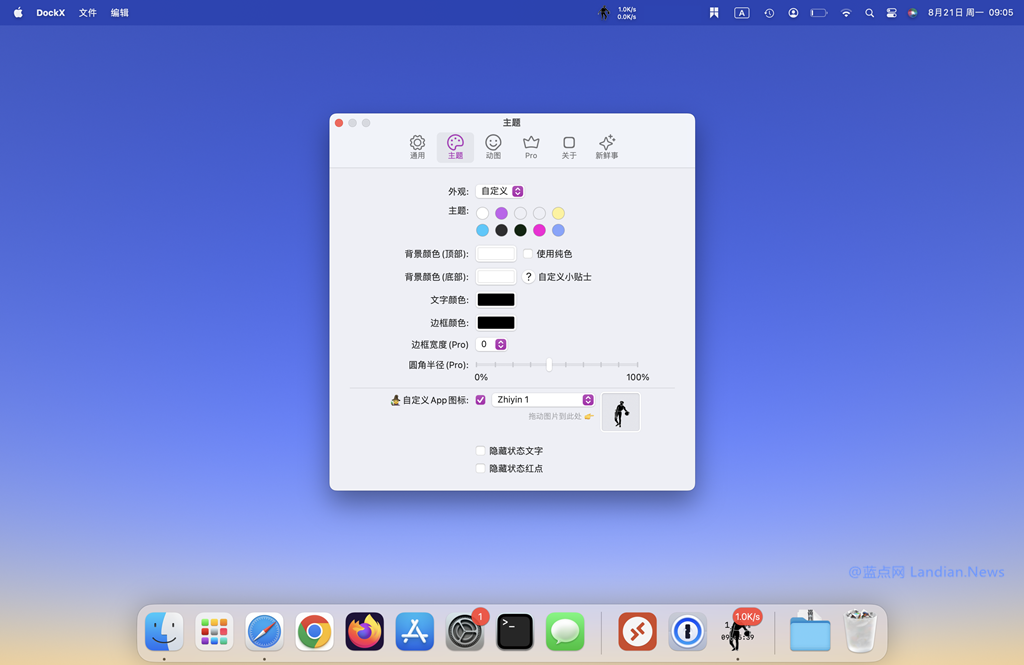Enable the 隐藏状态红点 checkbox
The height and width of the screenshot is (665, 1024).
481,468
